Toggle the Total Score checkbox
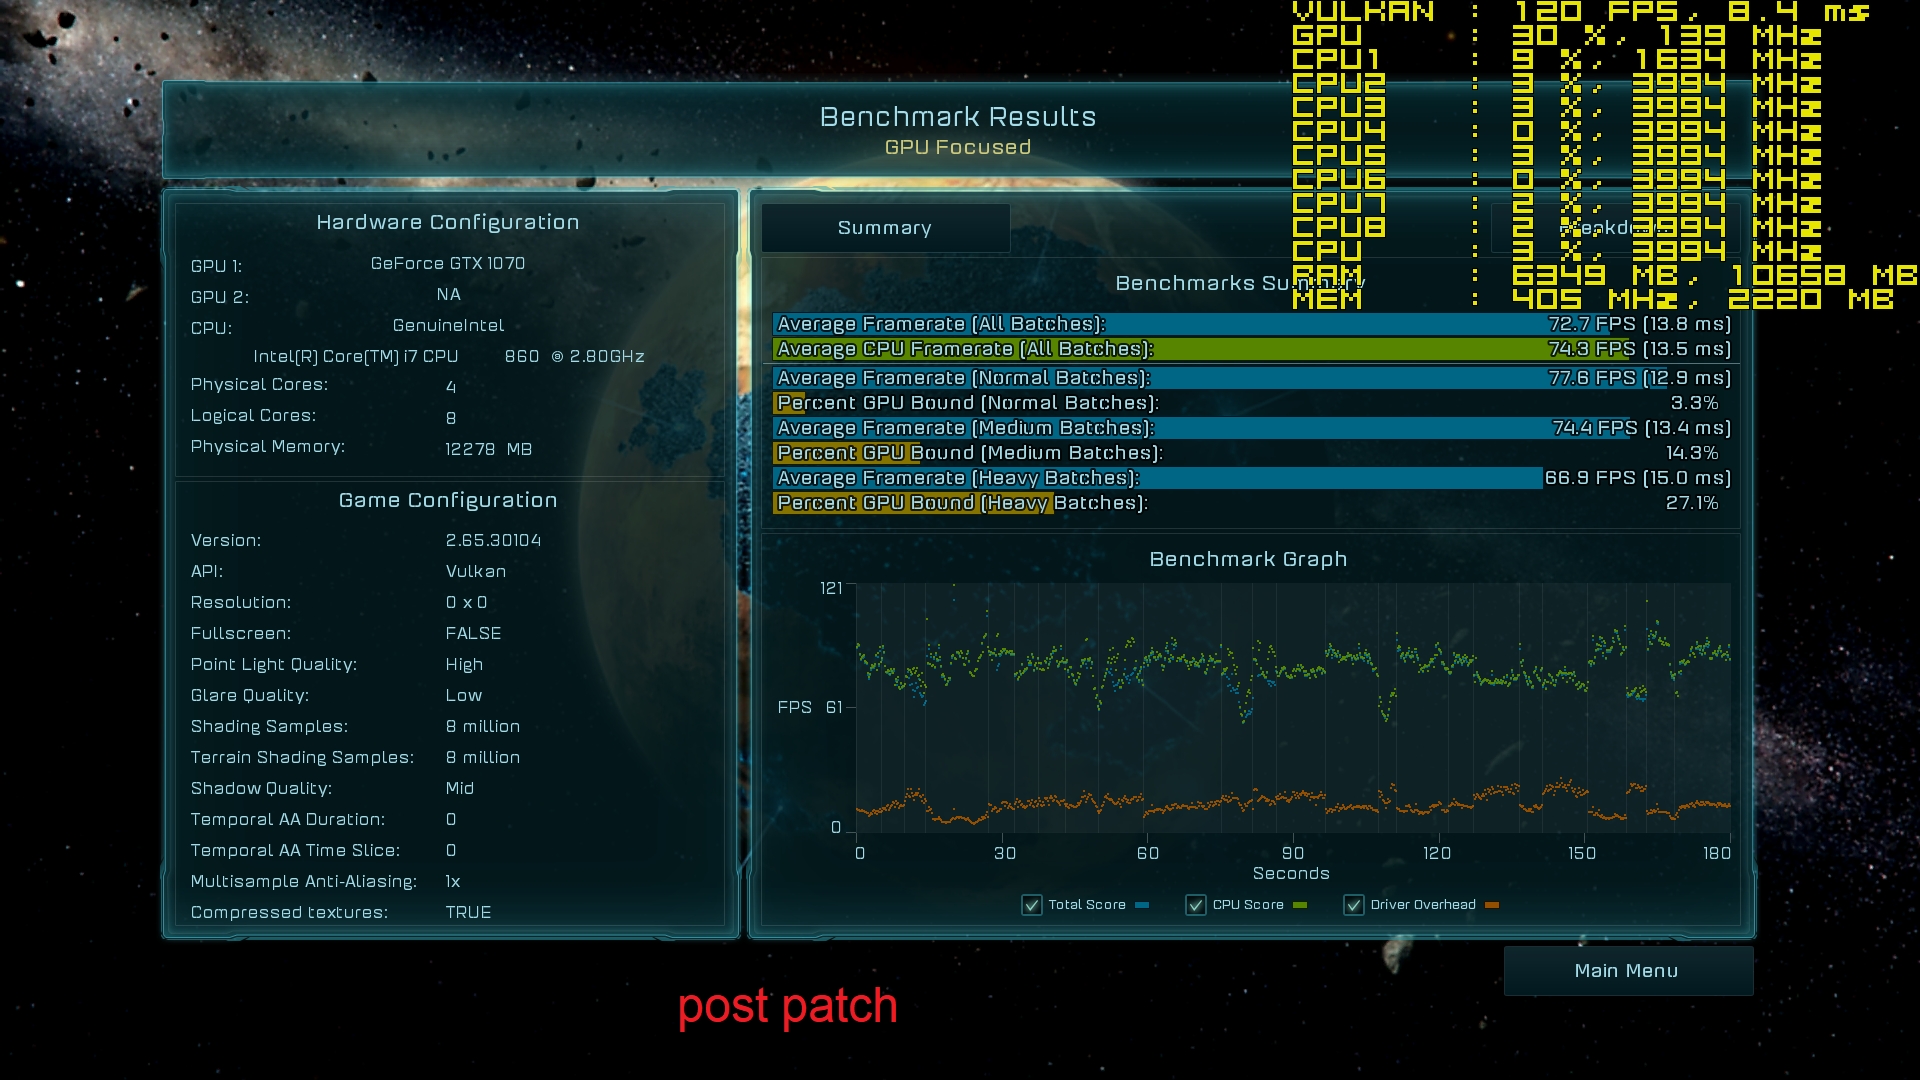This screenshot has width=1920, height=1080. tap(1032, 905)
